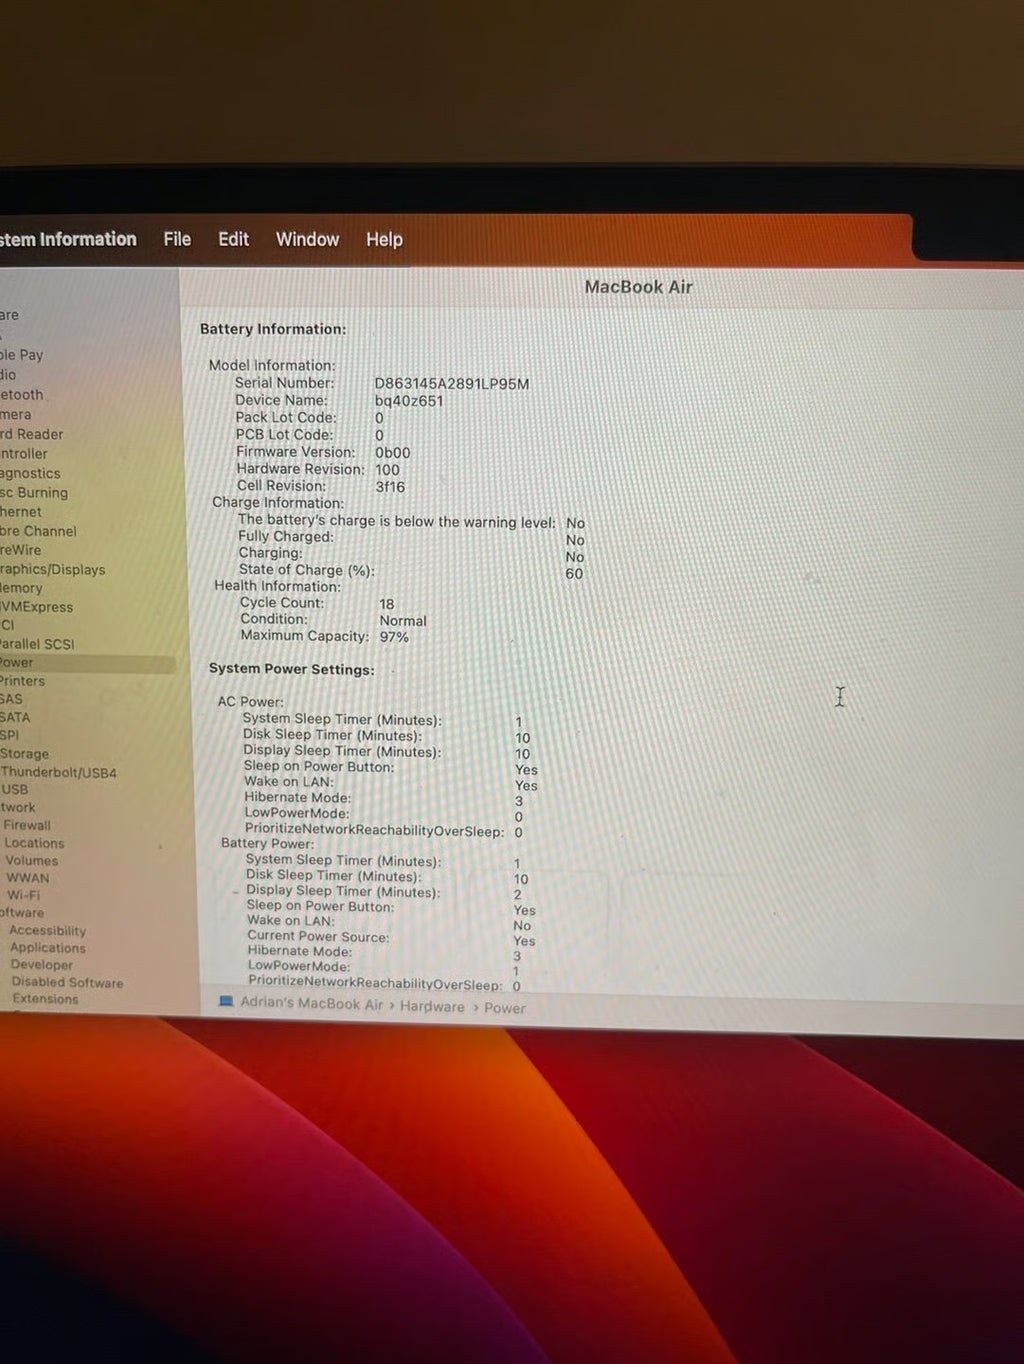Select Power in the sidebar
The image size is (1024, 1364).
[17, 662]
